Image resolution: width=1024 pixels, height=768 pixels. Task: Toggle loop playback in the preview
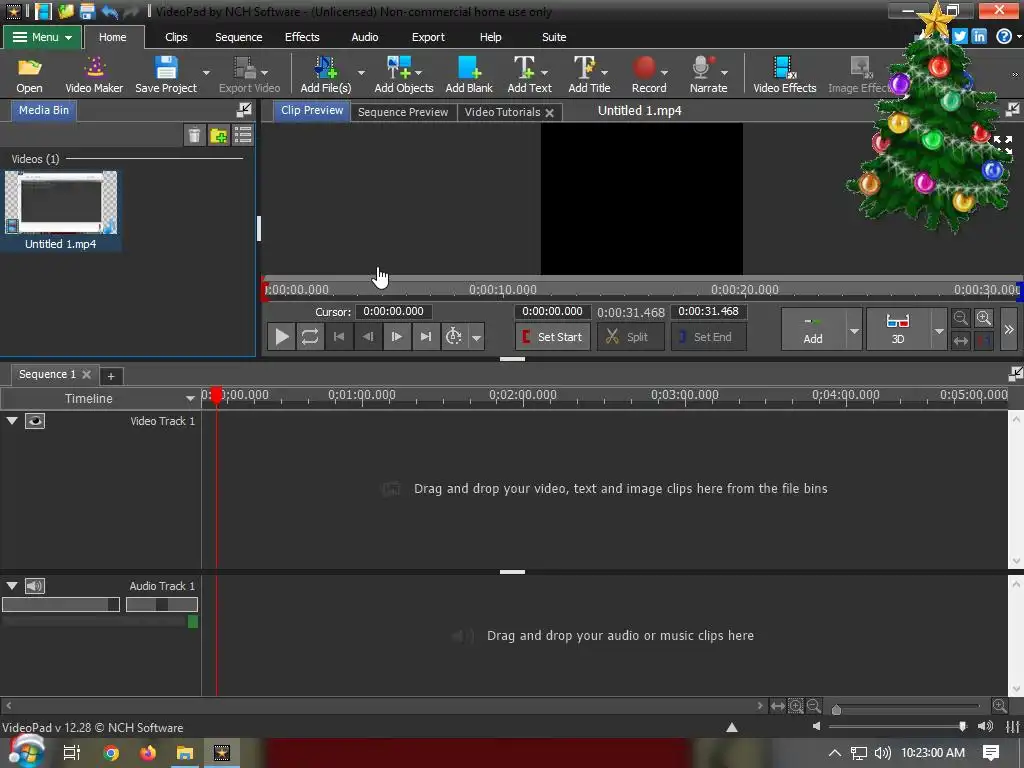point(310,336)
